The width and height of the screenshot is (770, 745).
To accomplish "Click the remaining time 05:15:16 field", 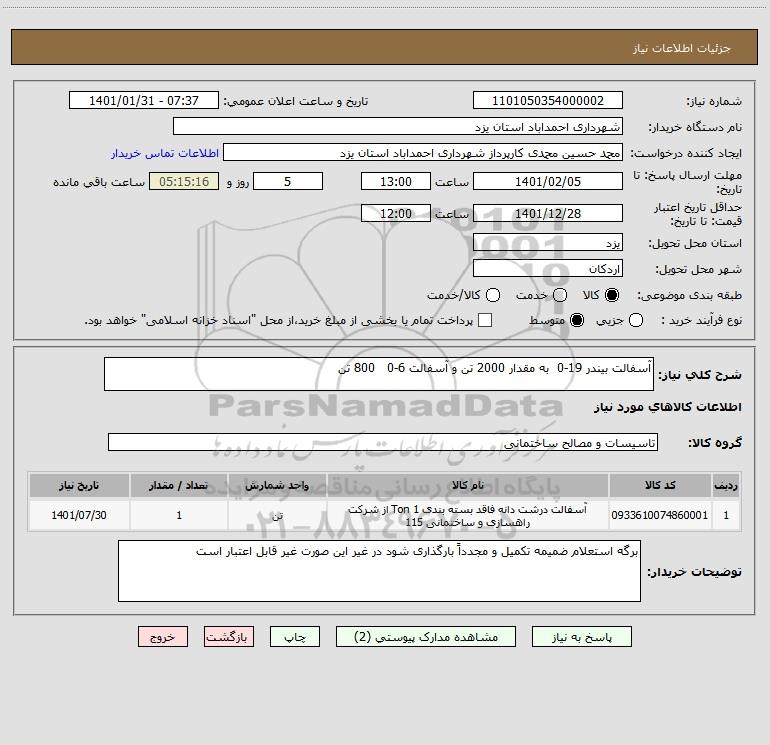I will (184, 181).
